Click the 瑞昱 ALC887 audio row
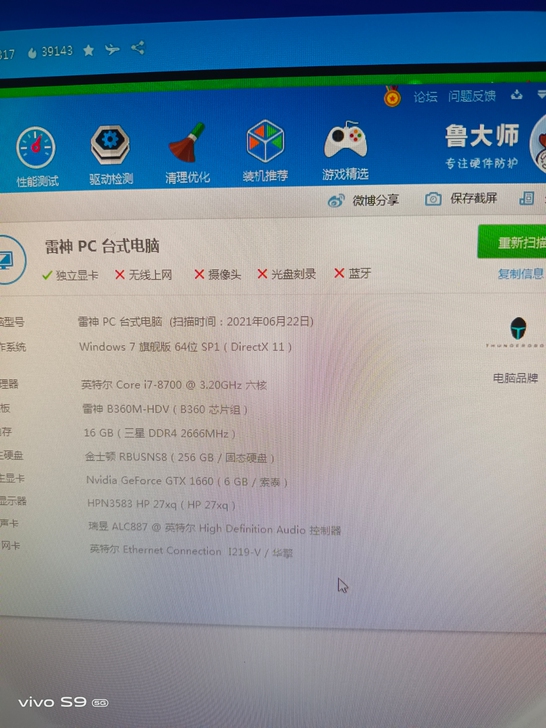 coord(214,528)
